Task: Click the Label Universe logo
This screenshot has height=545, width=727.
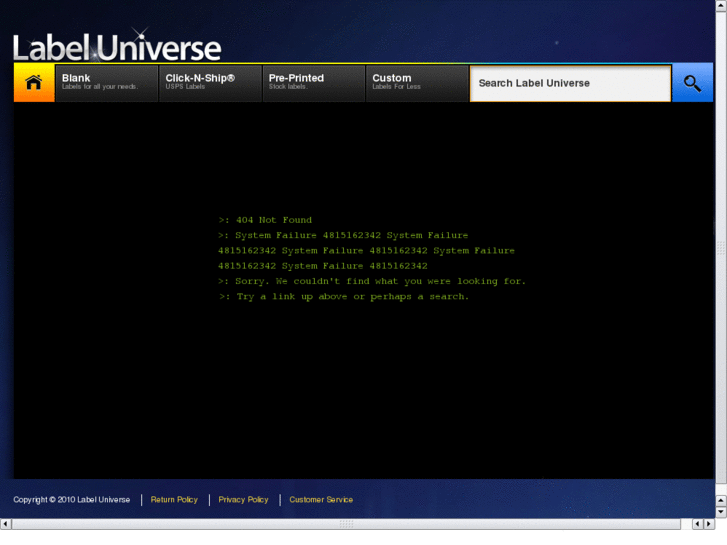Action: point(117,46)
